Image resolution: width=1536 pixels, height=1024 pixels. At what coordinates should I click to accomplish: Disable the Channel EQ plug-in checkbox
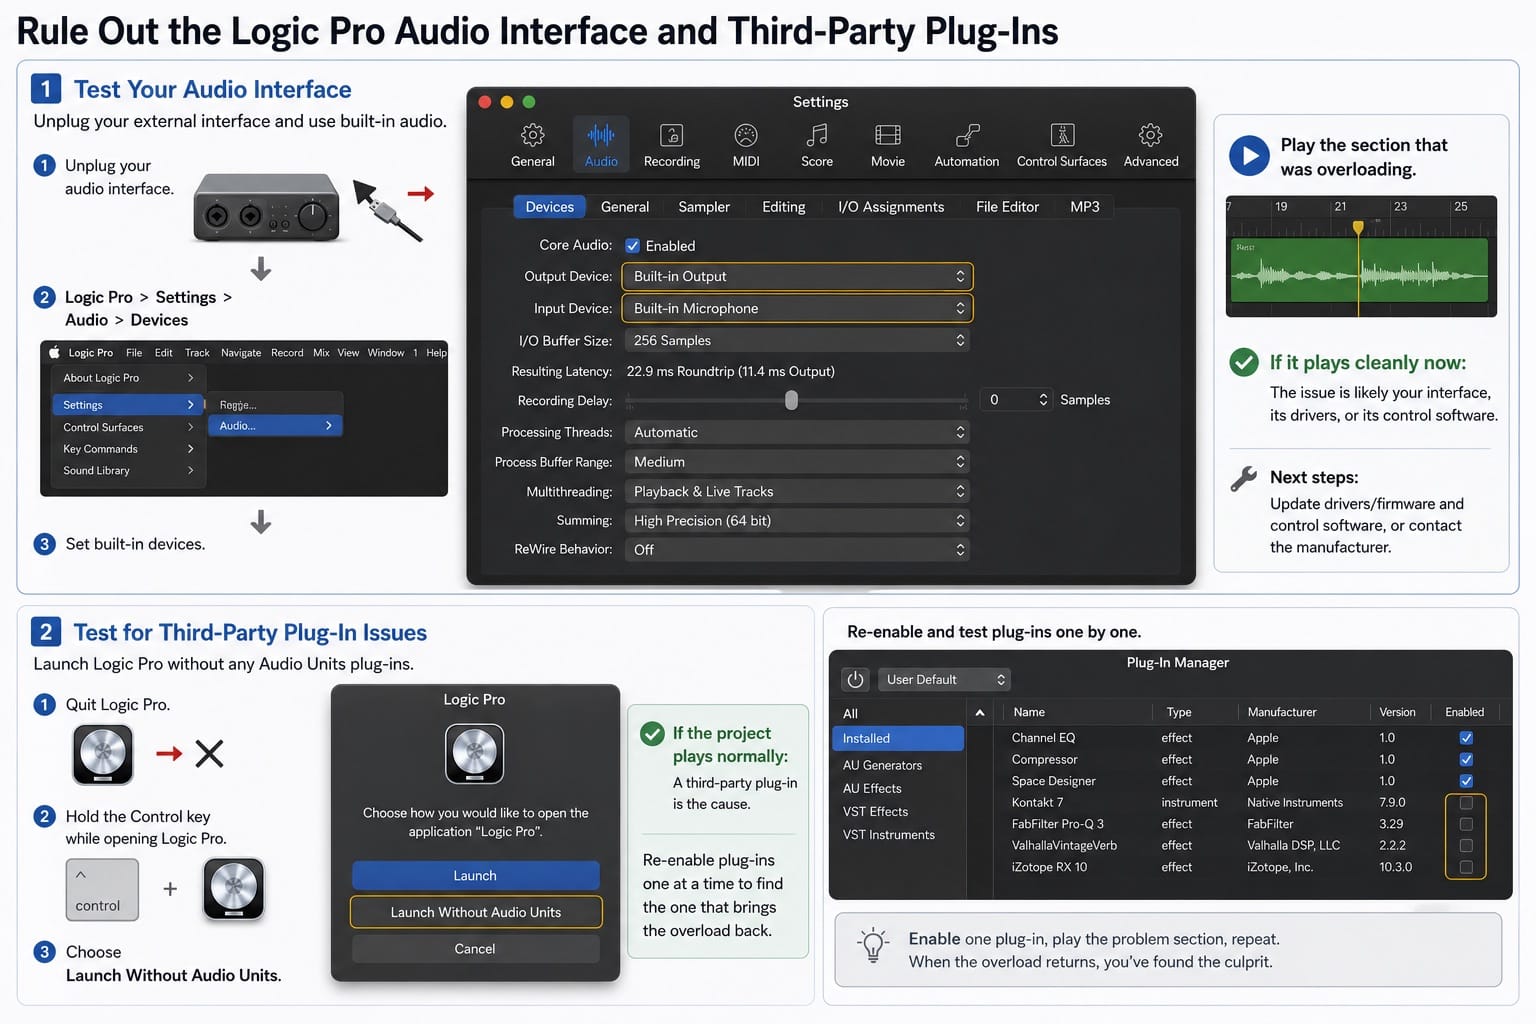click(1466, 738)
